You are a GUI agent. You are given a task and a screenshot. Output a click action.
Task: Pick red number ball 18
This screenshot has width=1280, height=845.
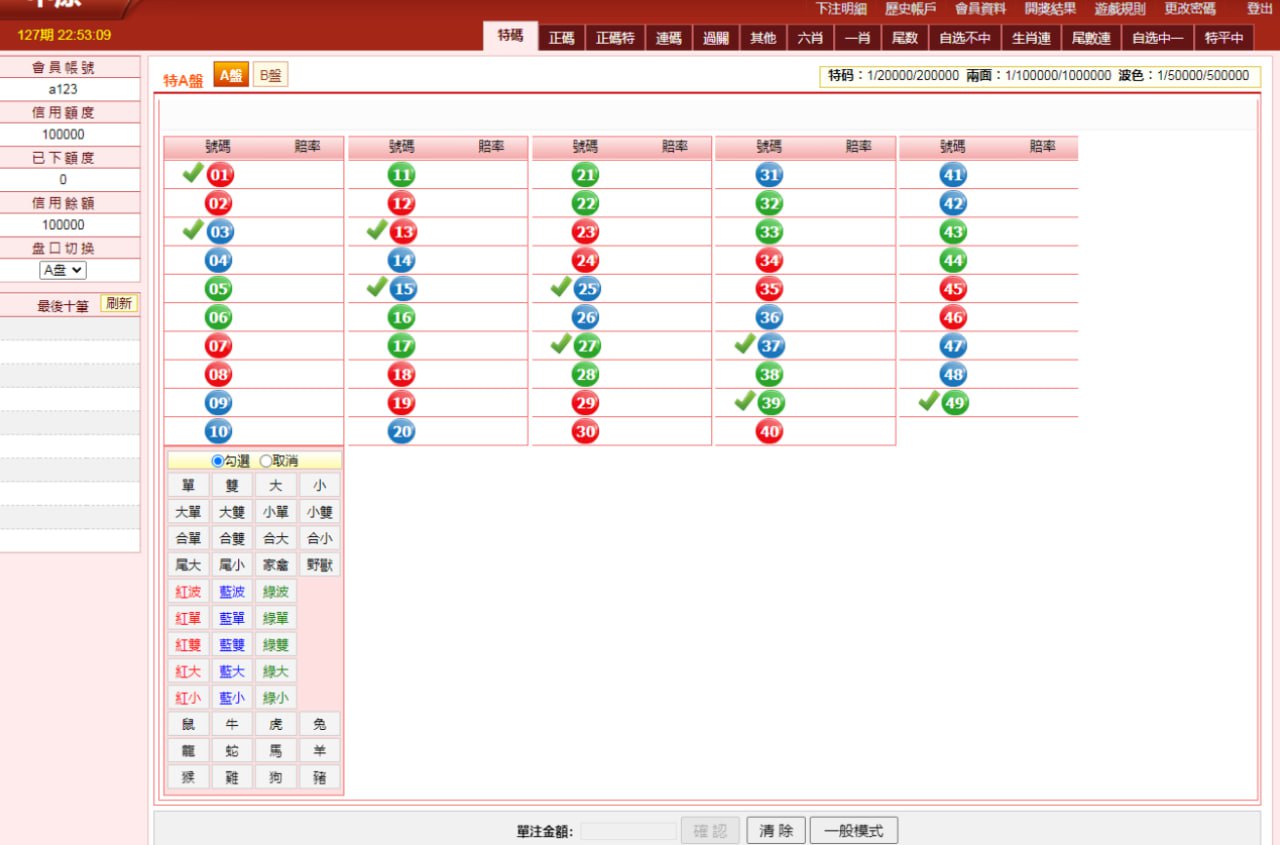(401, 375)
